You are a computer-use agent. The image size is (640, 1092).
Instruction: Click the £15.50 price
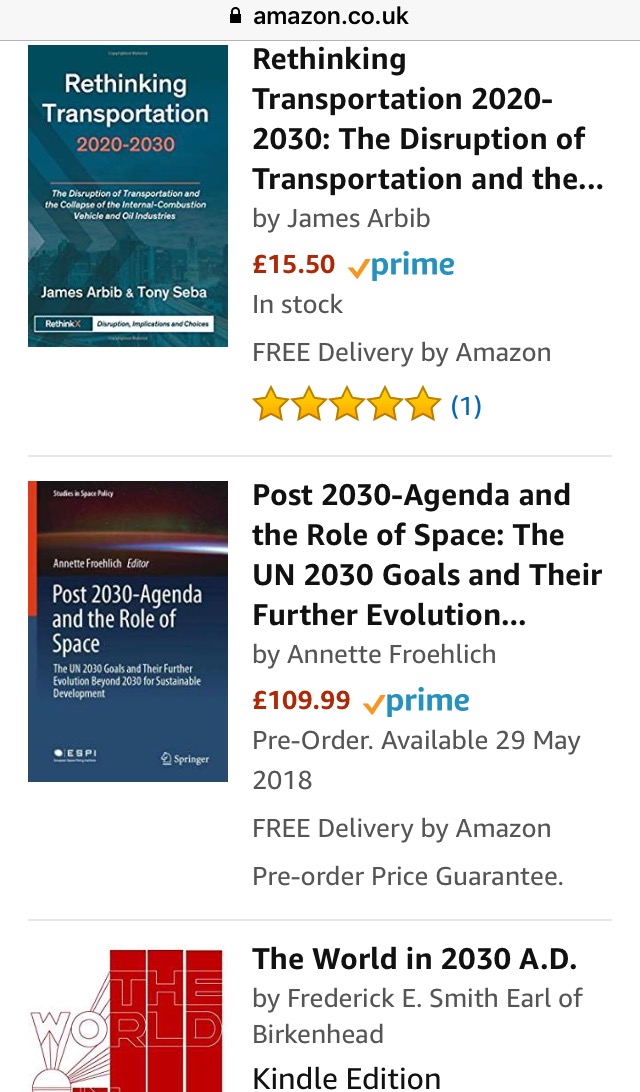294,264
